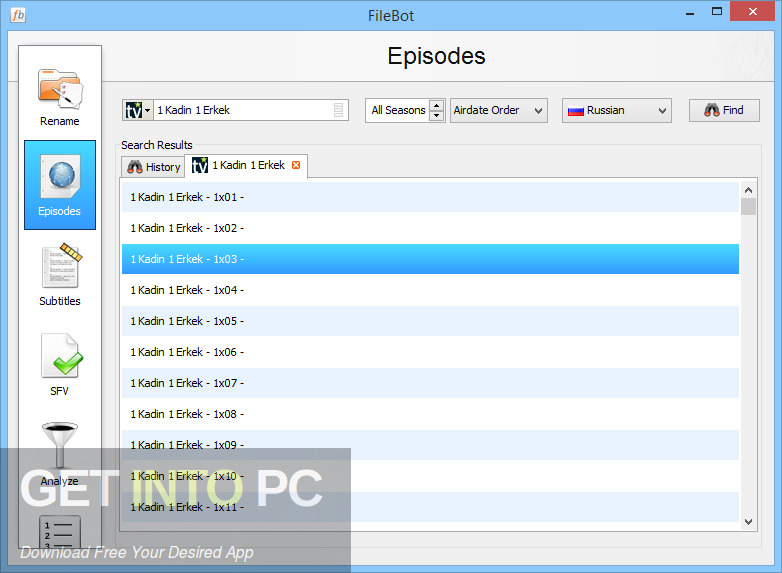Screen dimensions: 782x573
Task: Increase the season spinner value
Action: 436,105
